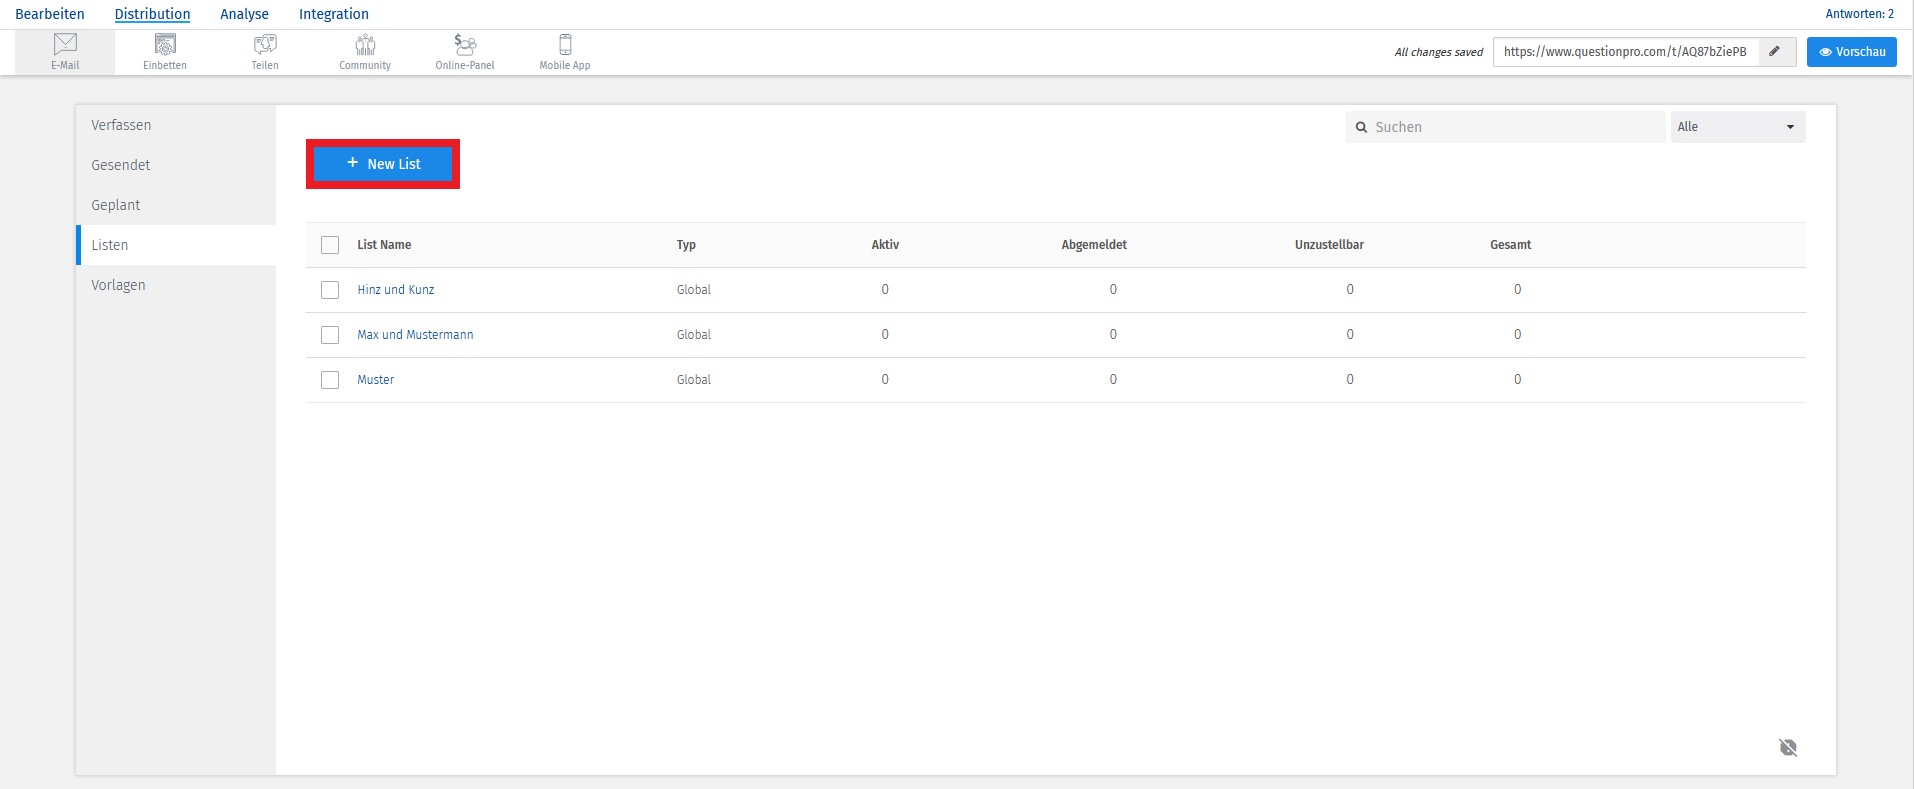1914x789 pixels.
Task: Click the New List button
Action: [383, 164]
